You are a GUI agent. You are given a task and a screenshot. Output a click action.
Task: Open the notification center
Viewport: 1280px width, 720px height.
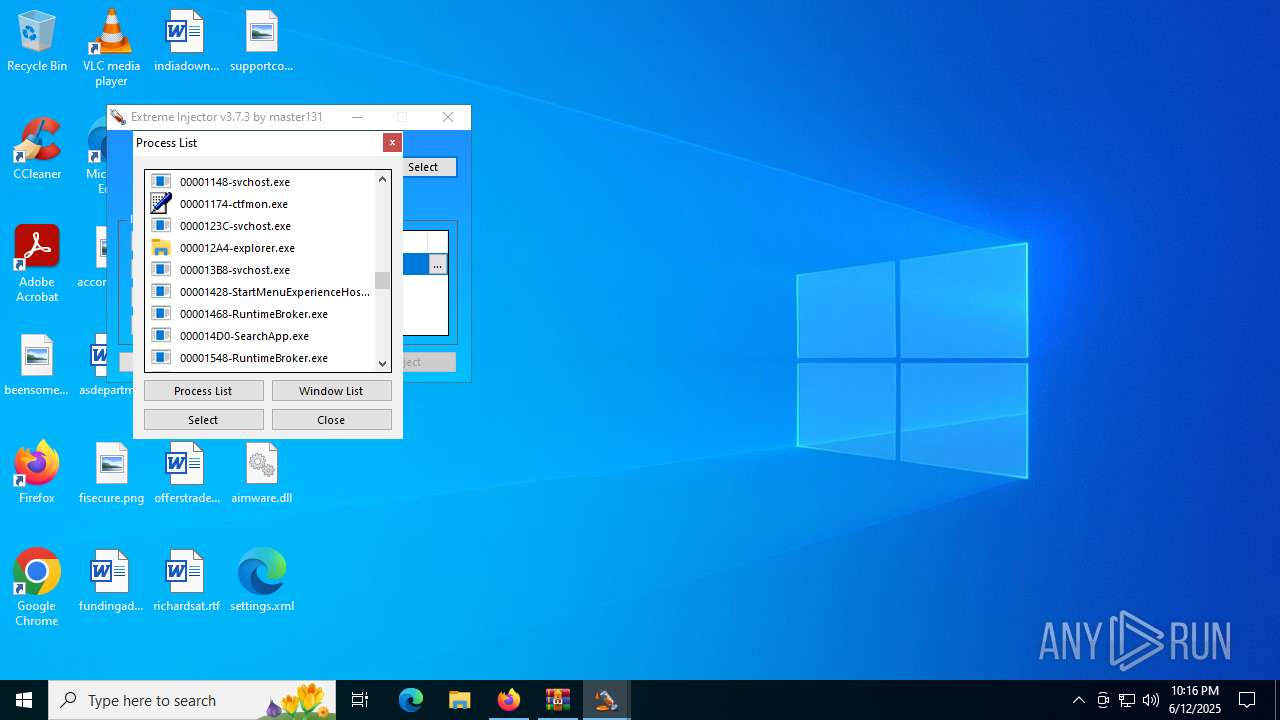point(1248,700)
